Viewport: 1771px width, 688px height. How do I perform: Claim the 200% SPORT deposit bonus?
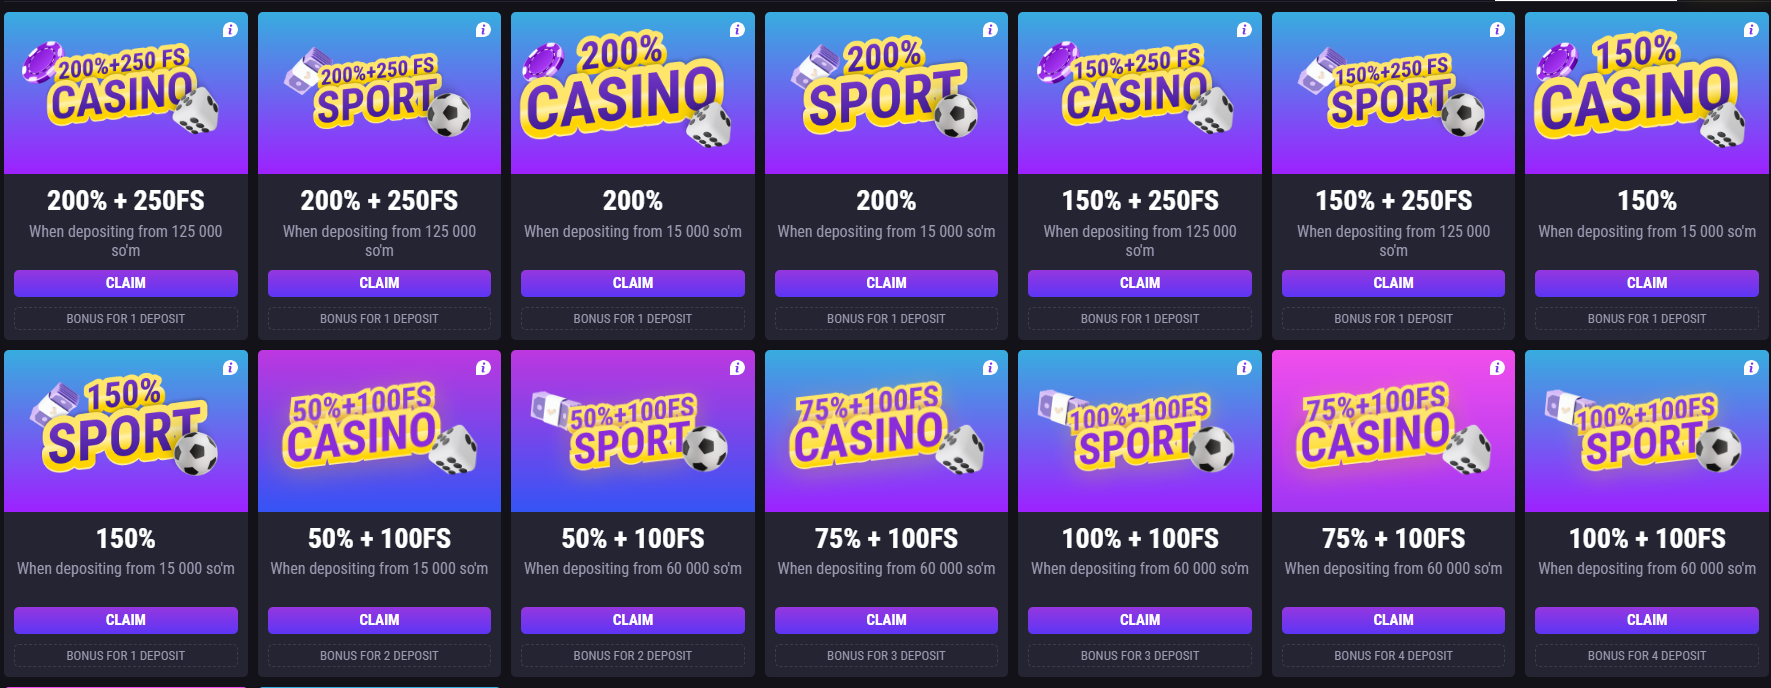(x=886, y=283)
